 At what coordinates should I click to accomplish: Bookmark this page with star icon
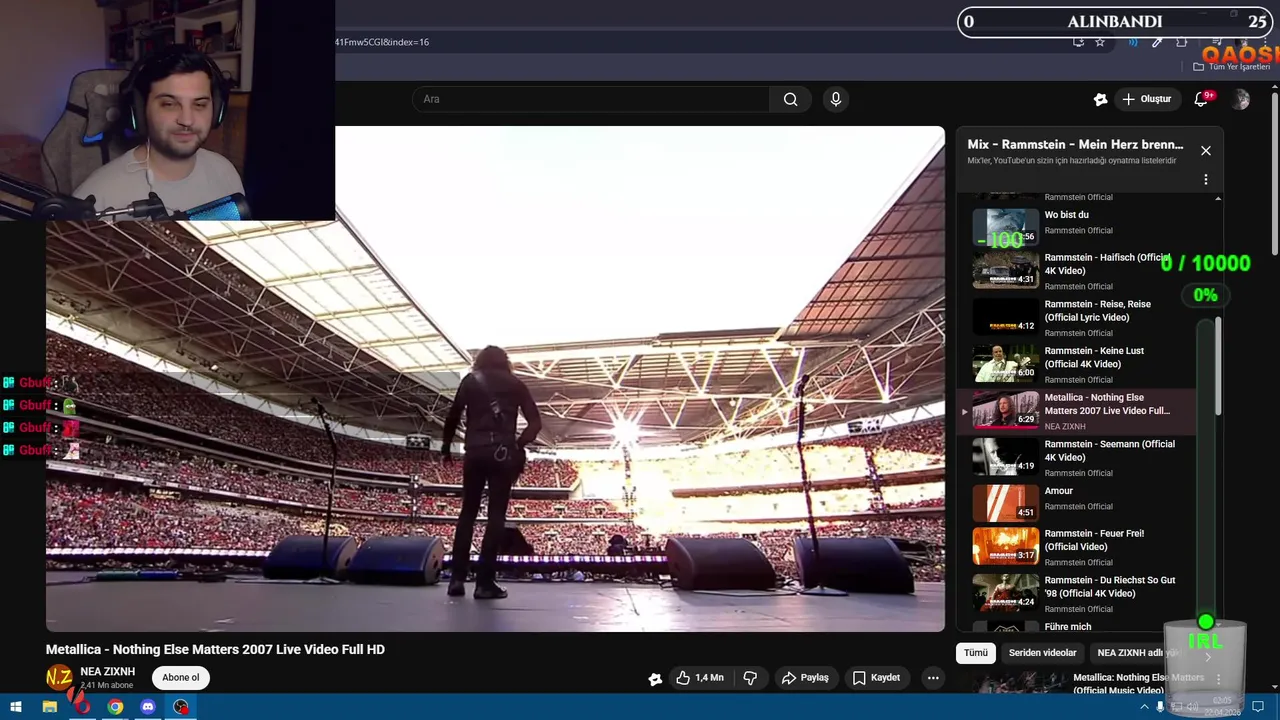(x=1100, y=42)
